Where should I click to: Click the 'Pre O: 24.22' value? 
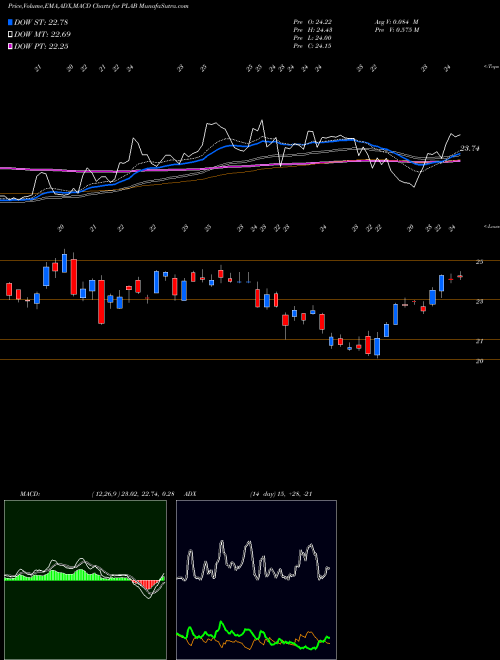[313, 22]
